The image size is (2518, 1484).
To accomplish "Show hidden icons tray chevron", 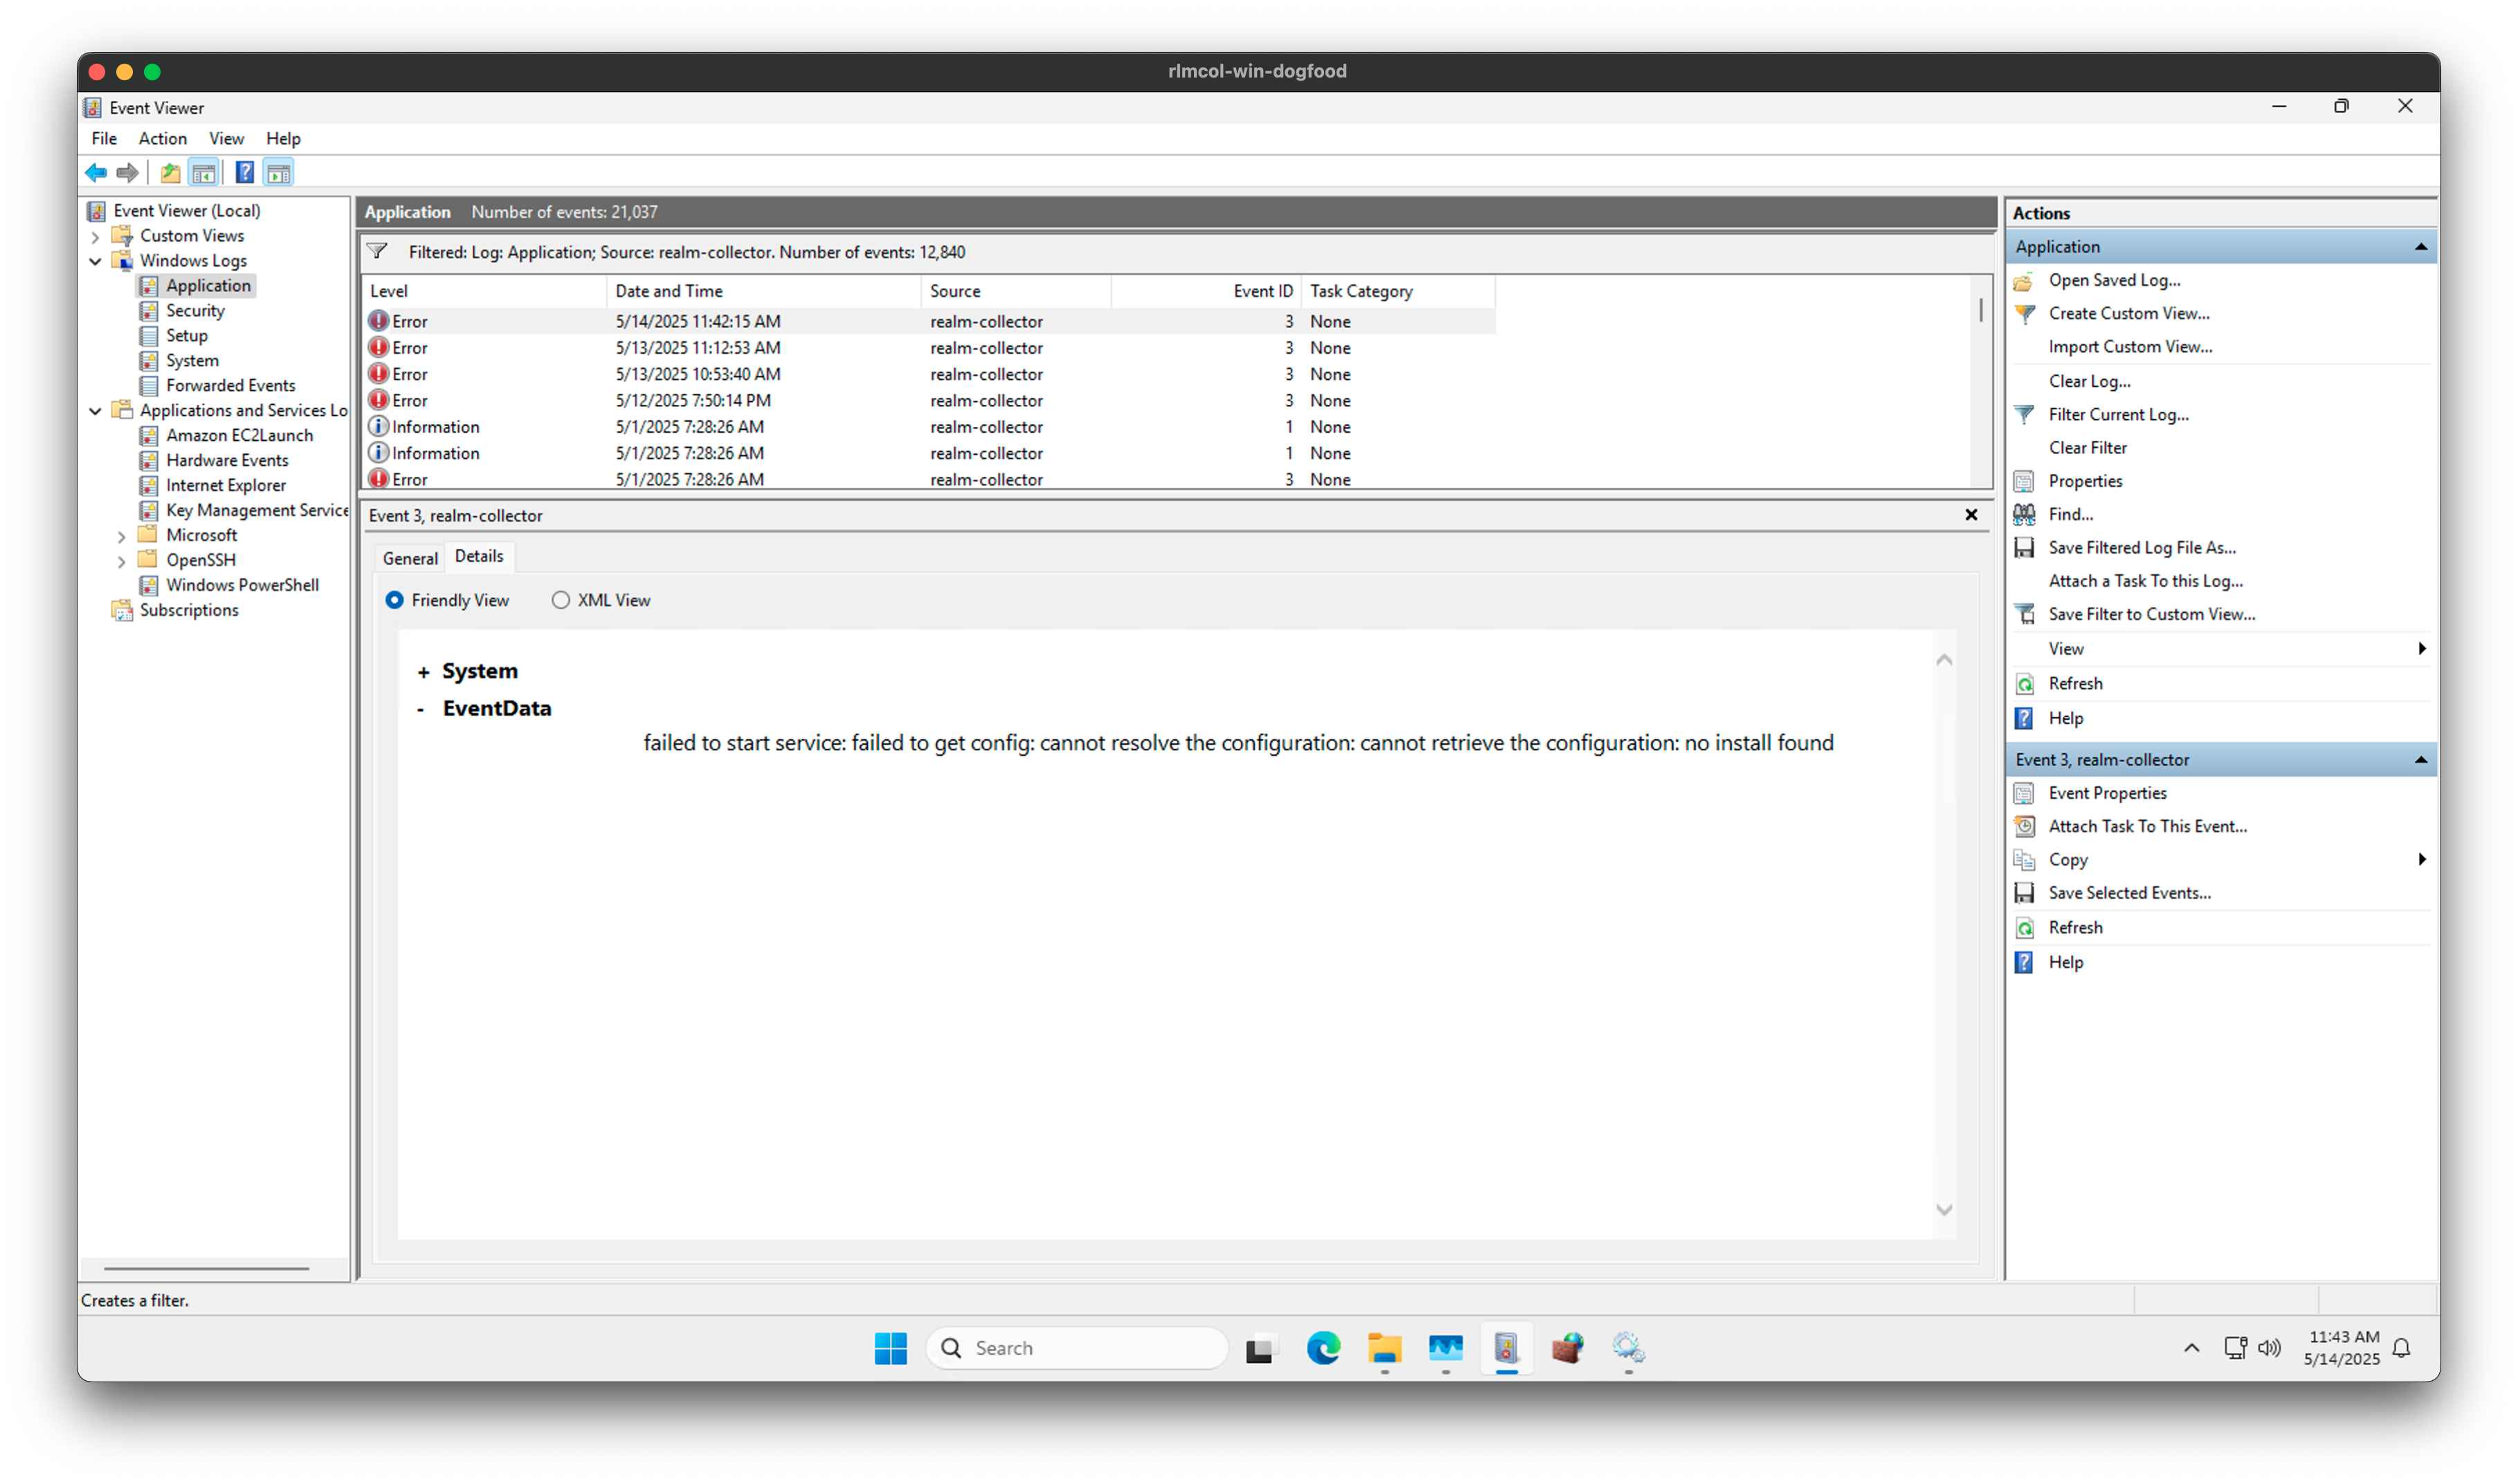I will click(2191, 1349).
